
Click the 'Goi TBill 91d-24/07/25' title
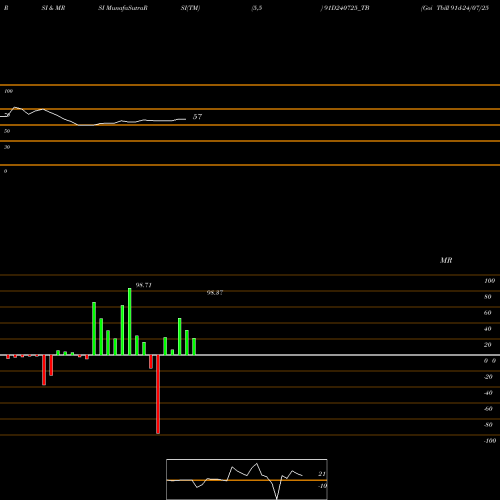pyautogui.click(x=455, y=8)
